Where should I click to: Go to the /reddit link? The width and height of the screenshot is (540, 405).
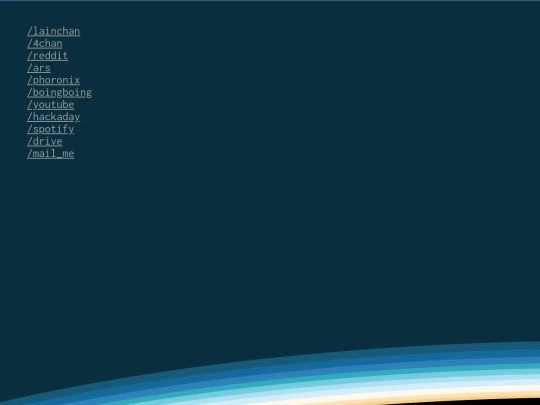pos(48,56)
